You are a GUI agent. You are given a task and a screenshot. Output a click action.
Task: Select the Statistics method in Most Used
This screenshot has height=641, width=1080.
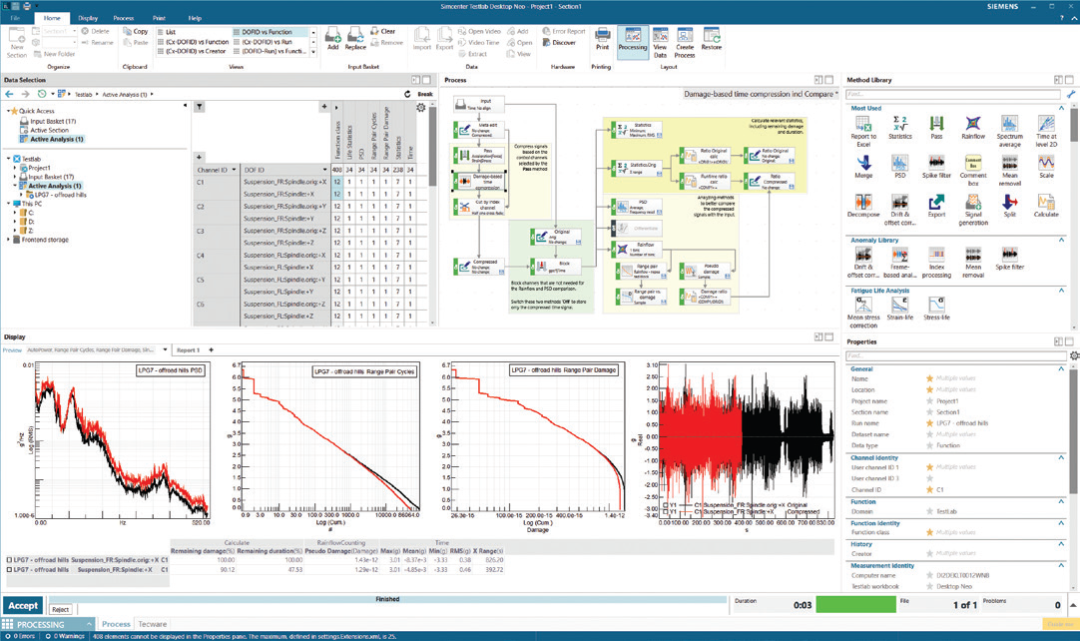click(x=900, y=125)
